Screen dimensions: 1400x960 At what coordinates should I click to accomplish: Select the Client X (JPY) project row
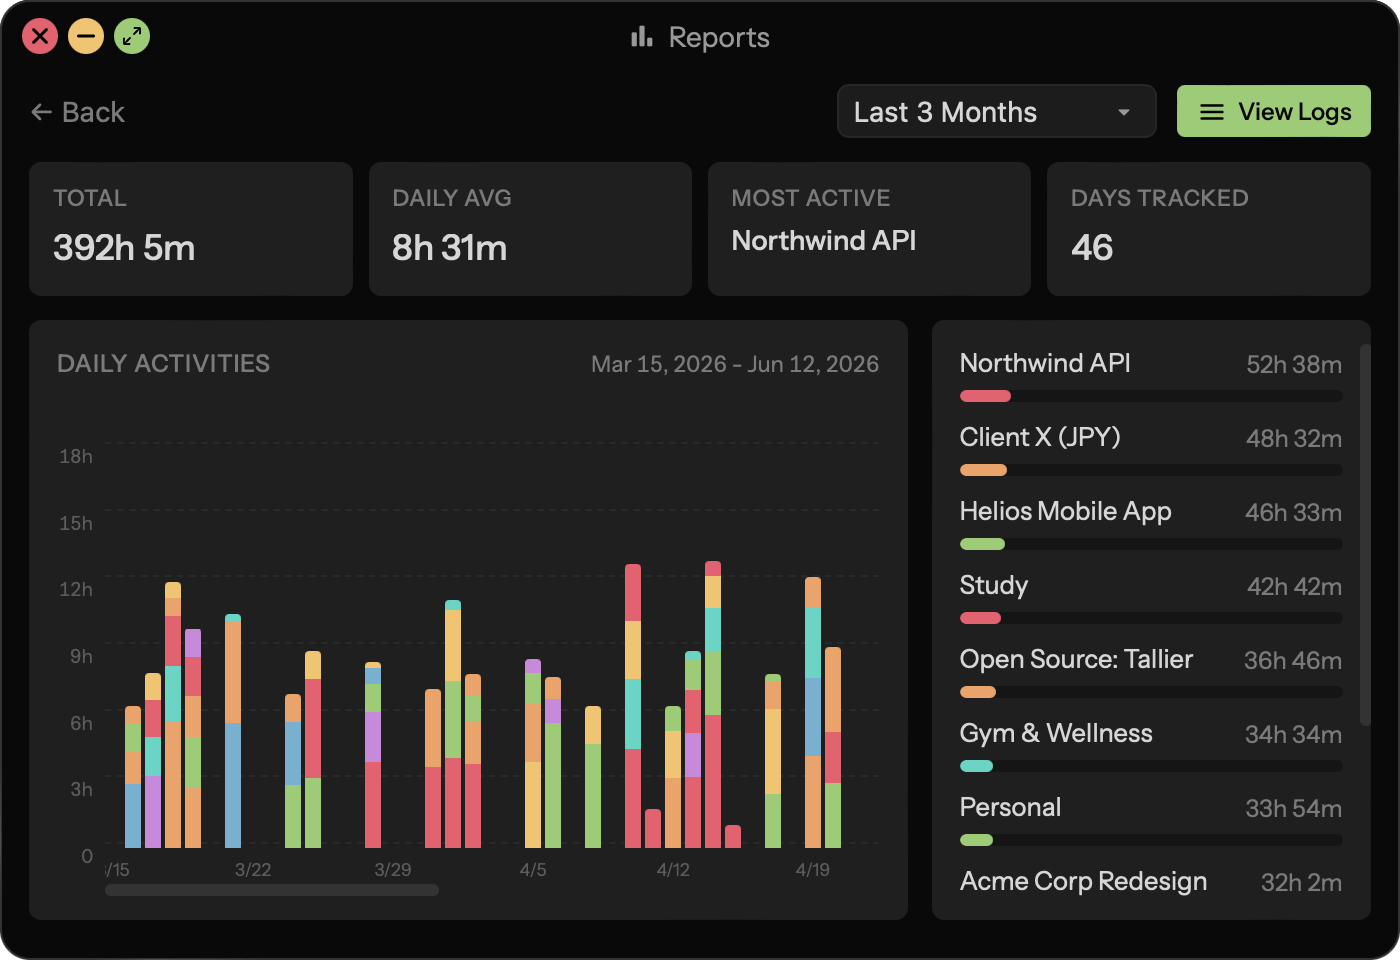click(1151, 451)
